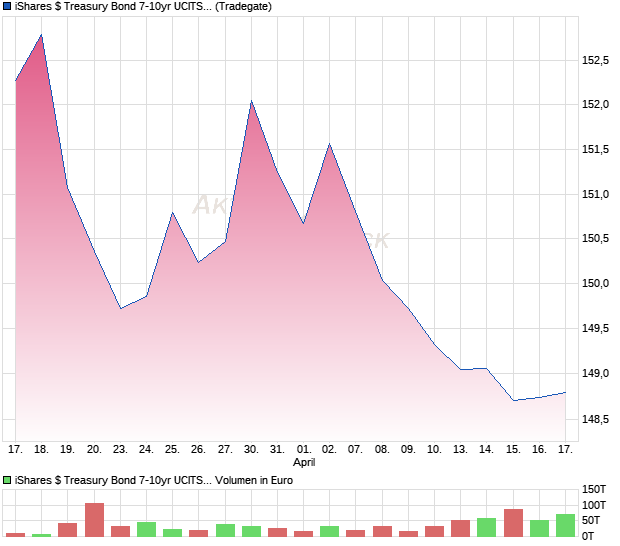Click the 149,0 price axis label

[x=595, y=373]
